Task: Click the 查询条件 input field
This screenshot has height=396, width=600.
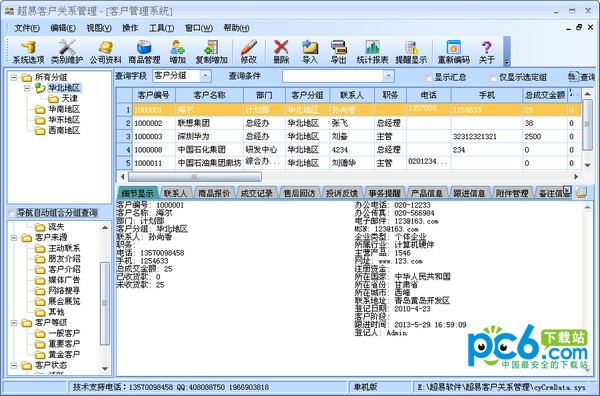Action: 333,76
